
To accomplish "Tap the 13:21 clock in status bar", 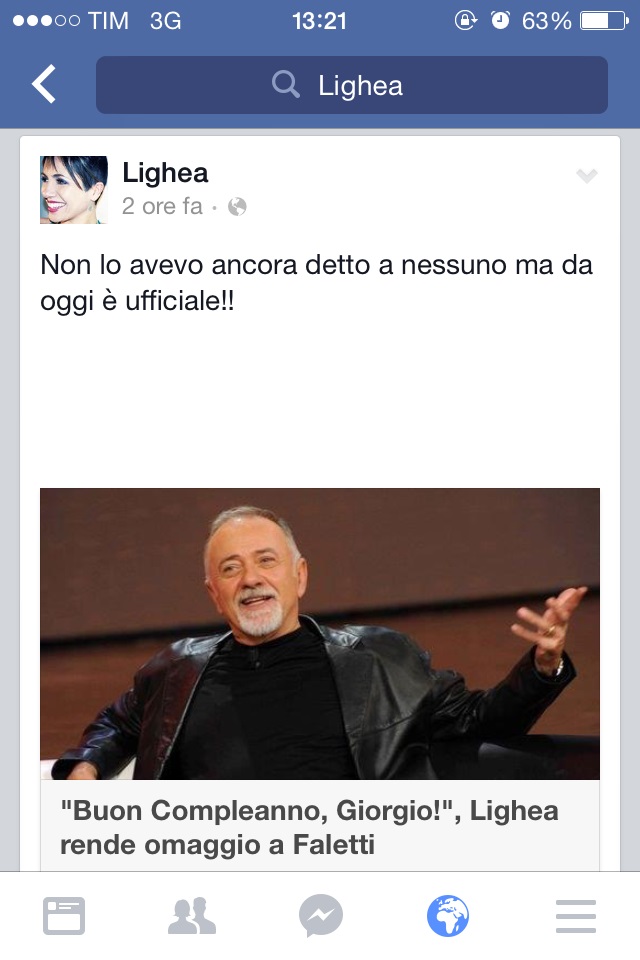I will (x=319, y=21).
